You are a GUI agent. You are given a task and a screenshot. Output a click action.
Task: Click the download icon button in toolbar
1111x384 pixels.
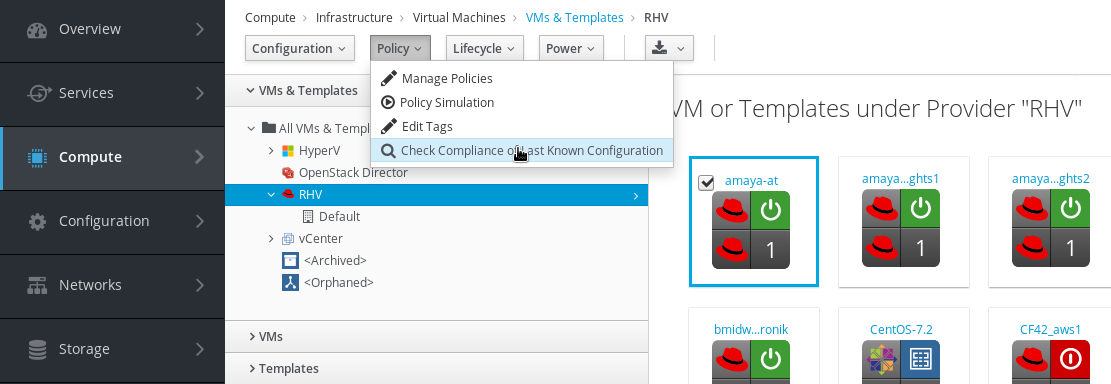pyautogui.click(x=669, y=48)
